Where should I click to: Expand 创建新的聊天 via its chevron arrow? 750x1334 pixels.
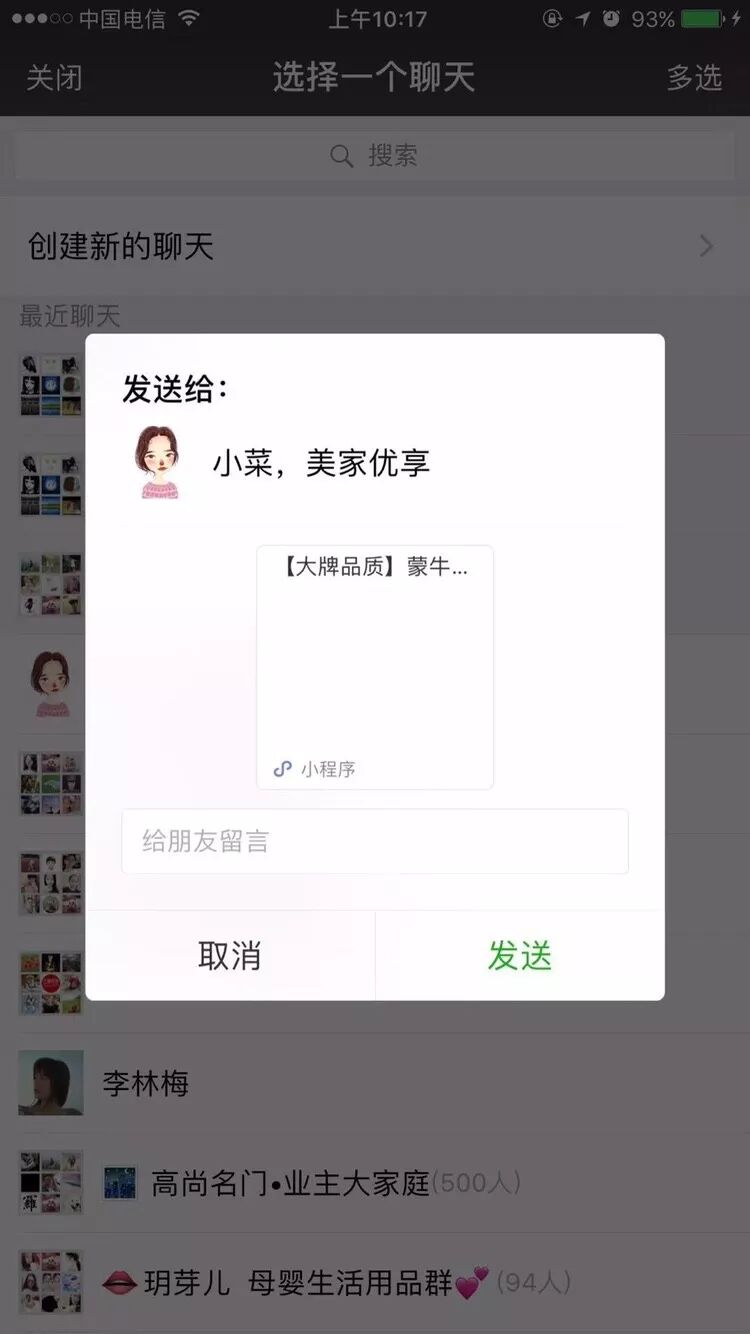point(707,246)
